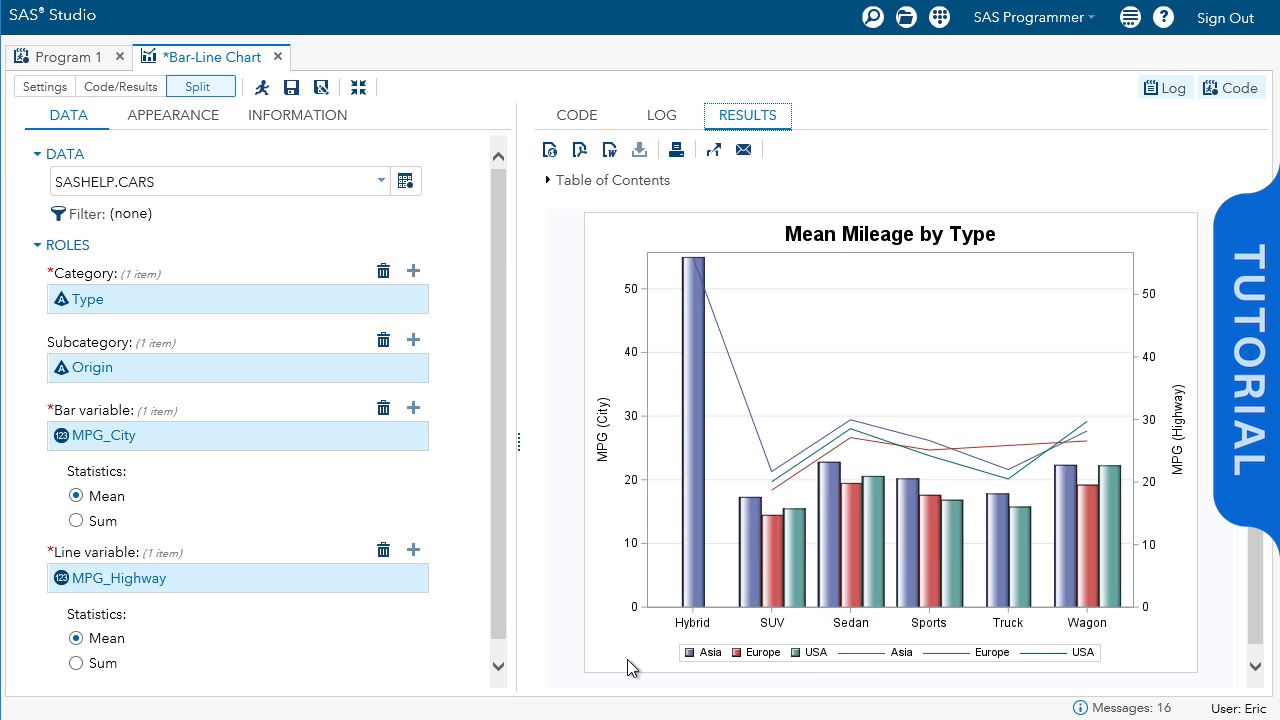Image resolution: width=1280 pixels, height=720 pixels.
Task: Open results in new browser tab icon
Action: coord(713,150)
